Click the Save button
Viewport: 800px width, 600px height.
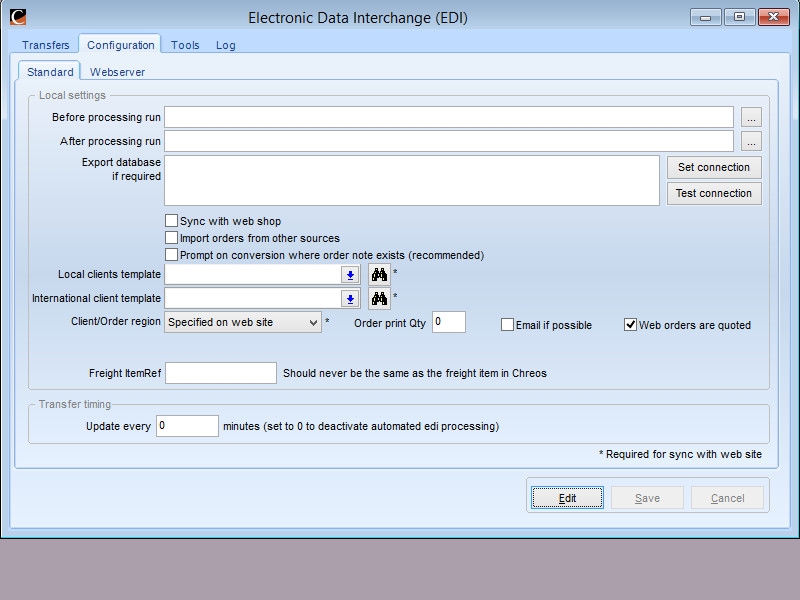click(x=647, y=498)
